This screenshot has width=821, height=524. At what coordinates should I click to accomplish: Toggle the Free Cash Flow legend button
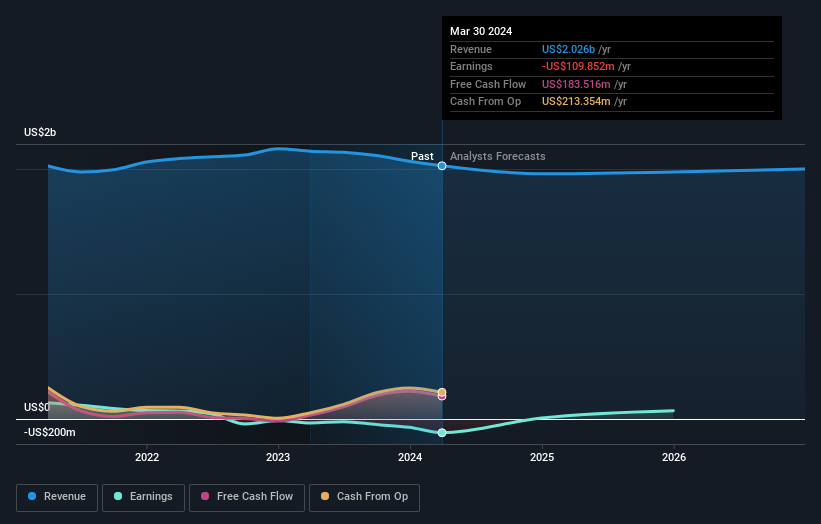pos(247,497)
